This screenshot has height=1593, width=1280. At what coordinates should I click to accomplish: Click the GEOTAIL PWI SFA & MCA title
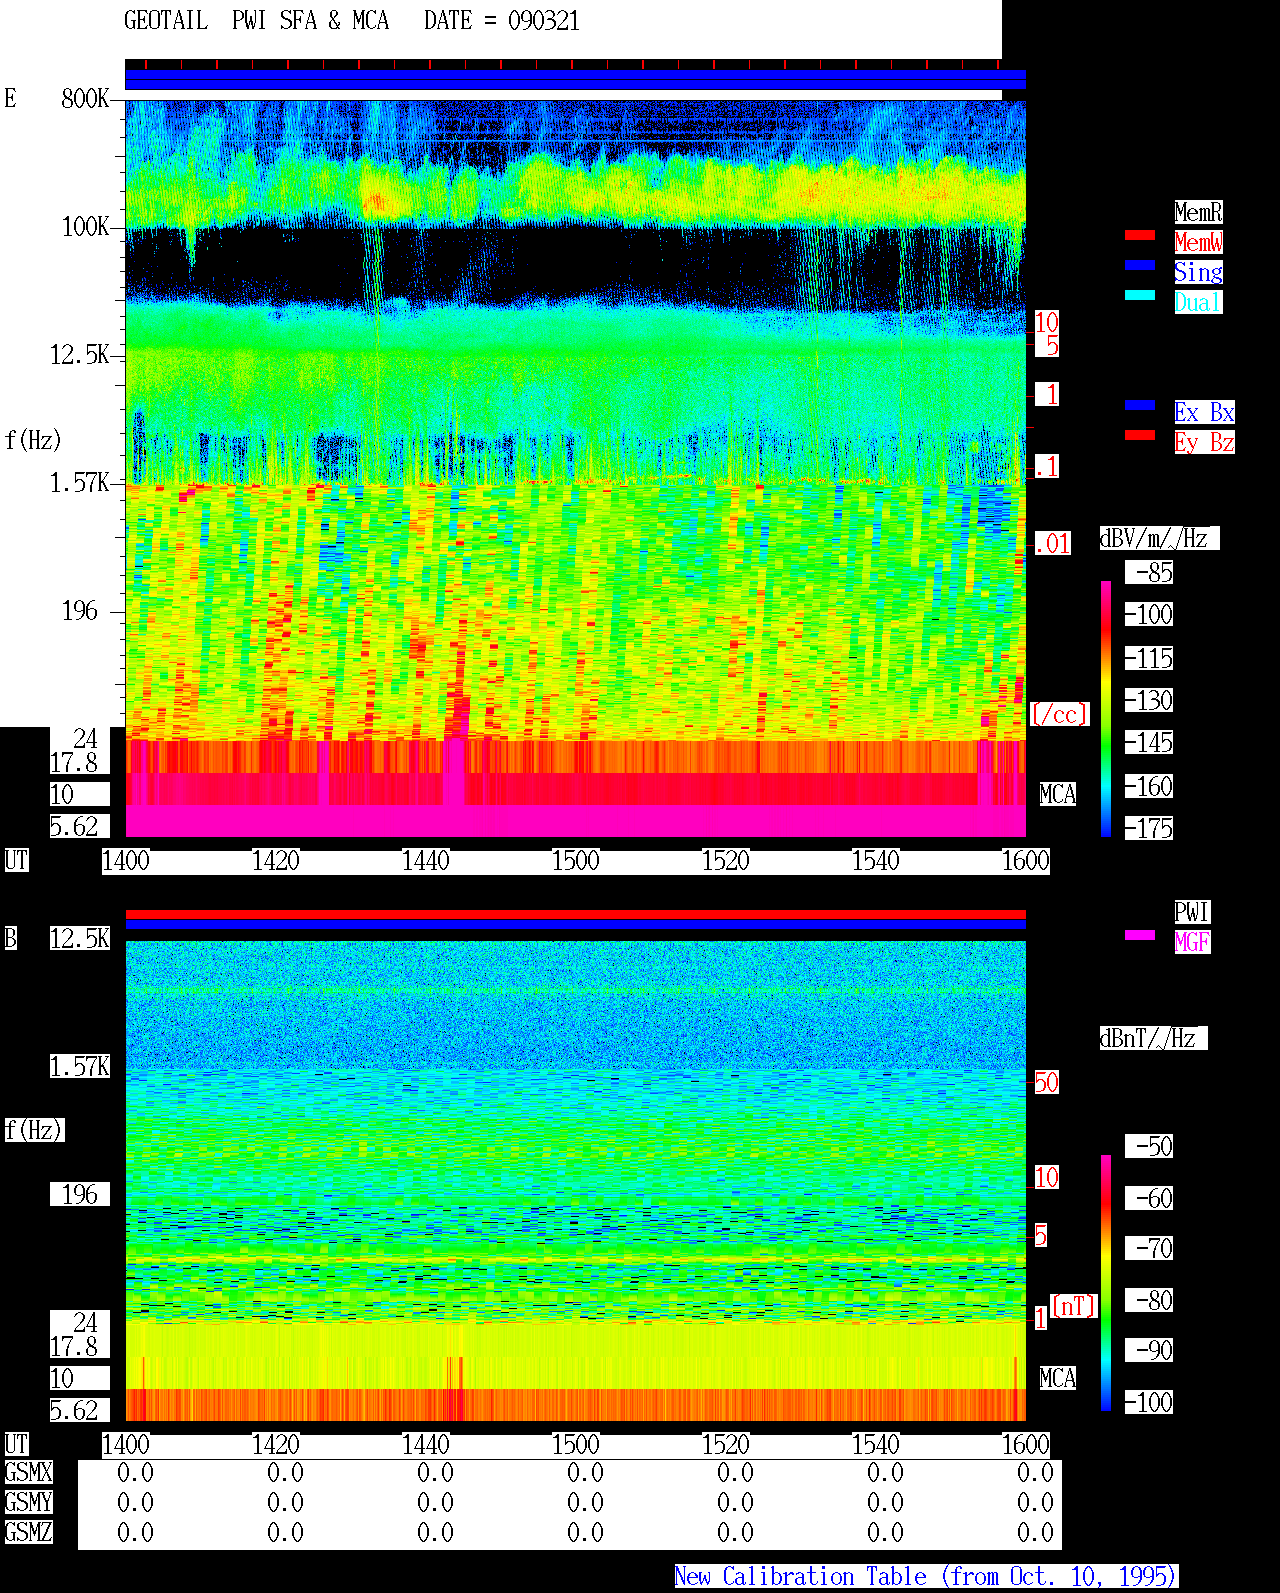pos(256,21)
